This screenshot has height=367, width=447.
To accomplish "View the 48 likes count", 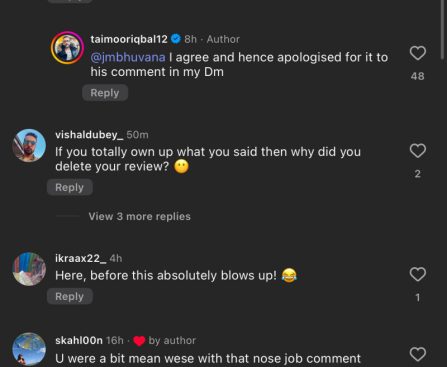I will (418, 76).
